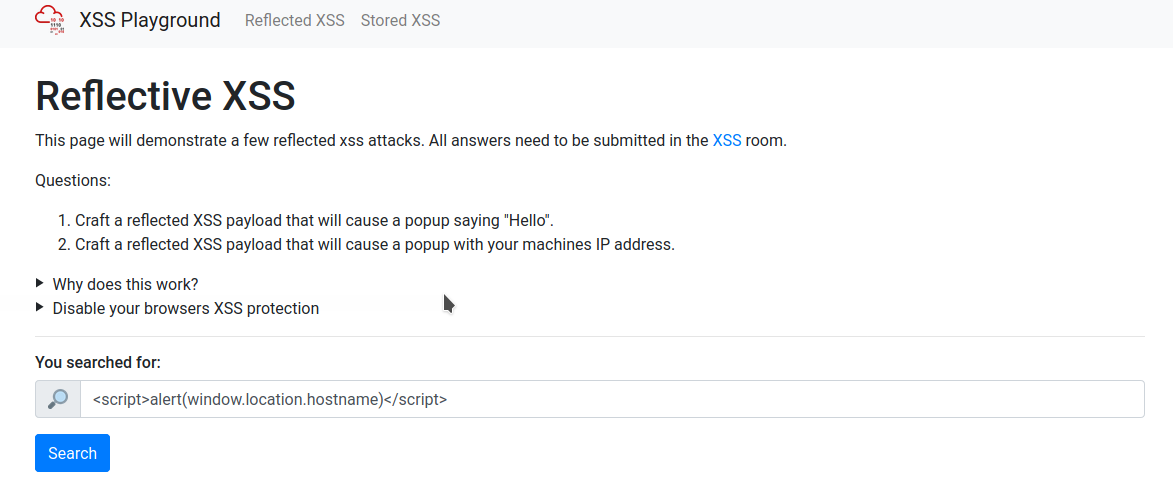Focus the search field containing the script payload
This screenshot has width=1173, height=479.
700,399
